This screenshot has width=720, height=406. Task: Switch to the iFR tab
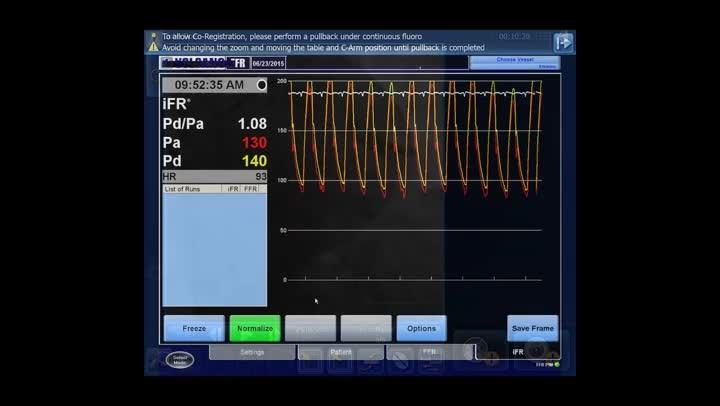[518, 352]
